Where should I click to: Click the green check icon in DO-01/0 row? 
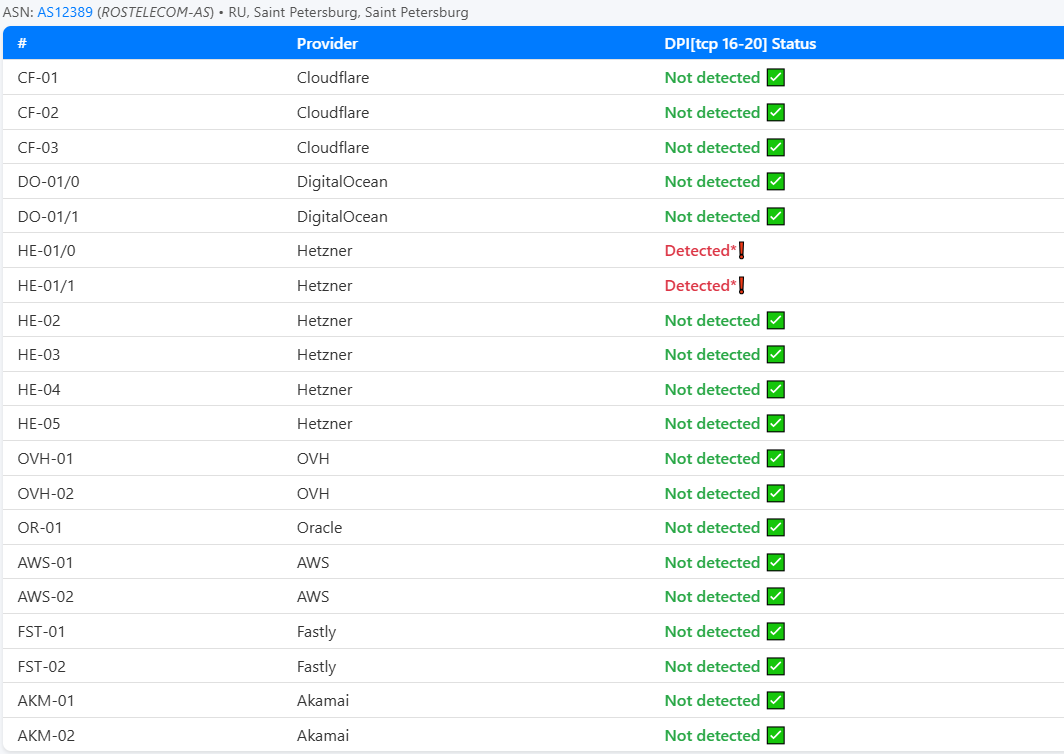coord(776,182)
